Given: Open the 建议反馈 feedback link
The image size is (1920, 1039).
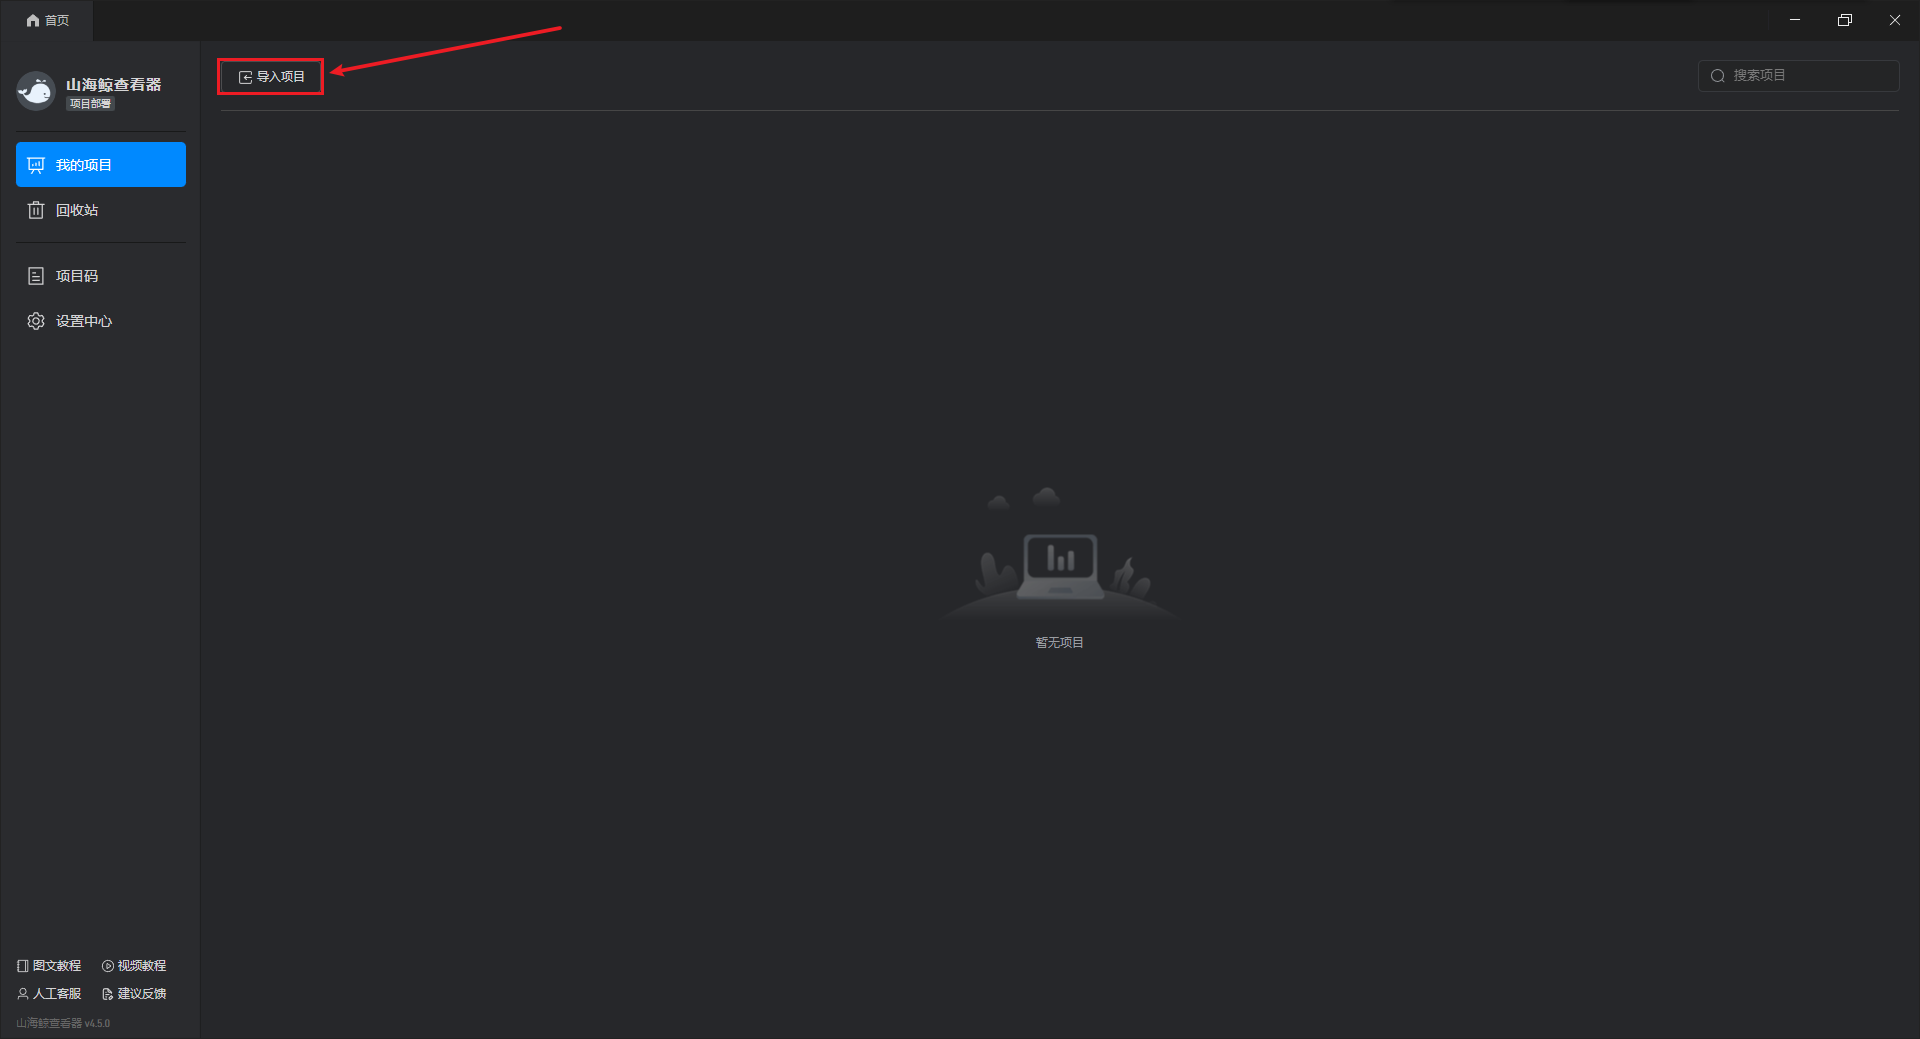Looking at the screenshot, I should 134,994.
